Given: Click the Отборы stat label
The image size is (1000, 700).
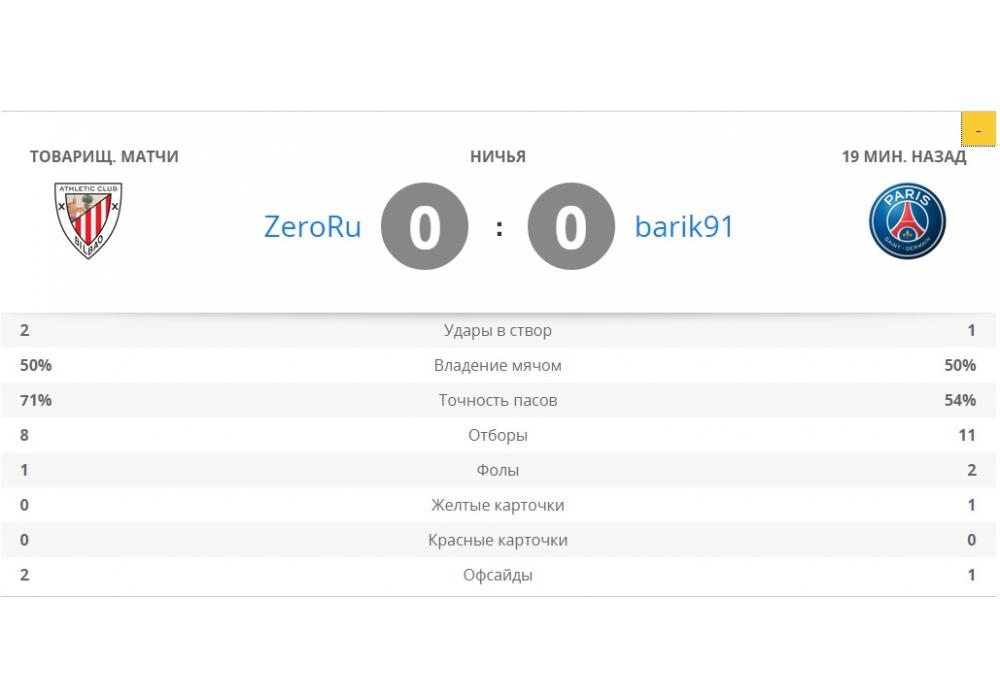Looking at the screenshot, I should [498, 435].
